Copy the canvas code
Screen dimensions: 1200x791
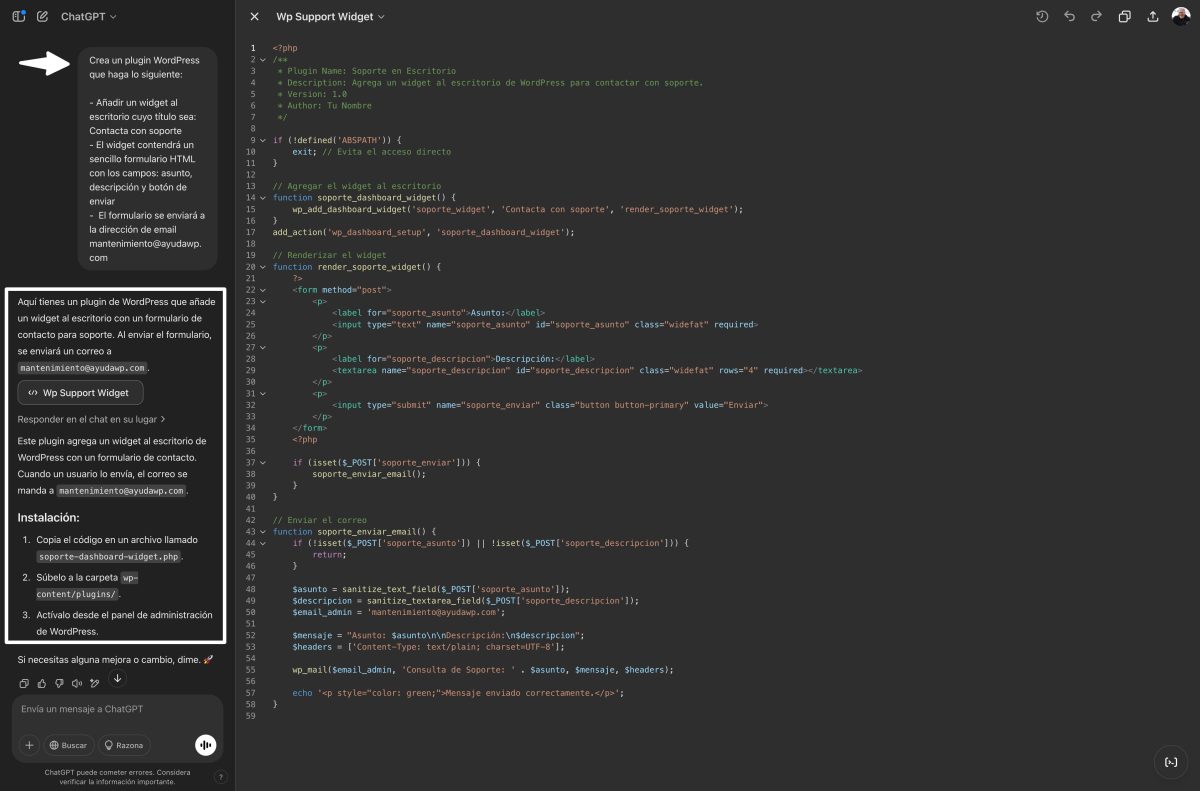click(1125, 16)
